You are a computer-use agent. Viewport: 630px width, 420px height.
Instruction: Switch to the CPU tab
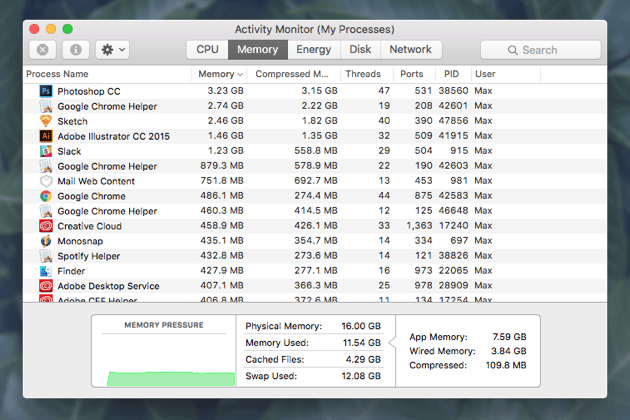tap(207, 49)
